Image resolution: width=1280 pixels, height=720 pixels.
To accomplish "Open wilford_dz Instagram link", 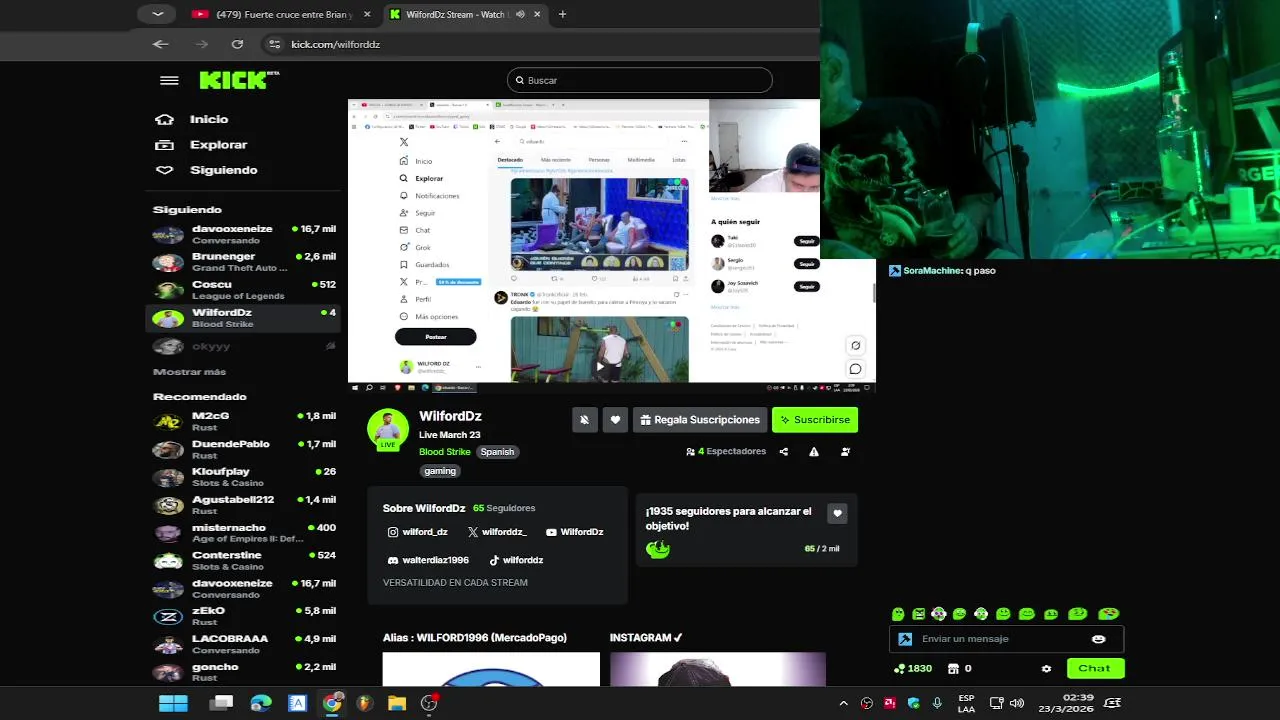I will pos(418,532).
